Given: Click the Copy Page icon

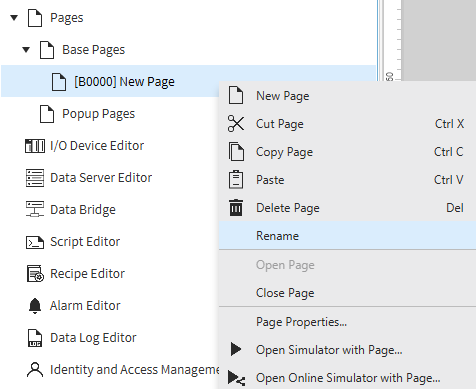Looking at the screenshot, I should (236, 152).
